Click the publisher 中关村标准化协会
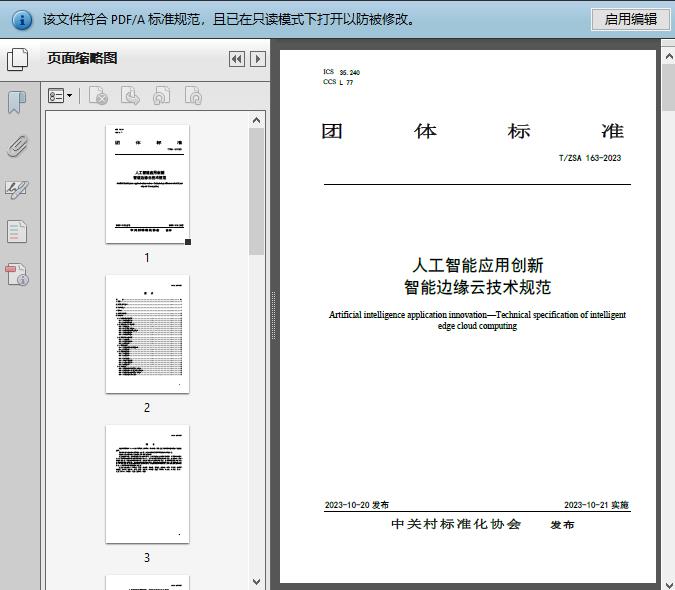Screen dimensions: 675x590 click(456, 524)
